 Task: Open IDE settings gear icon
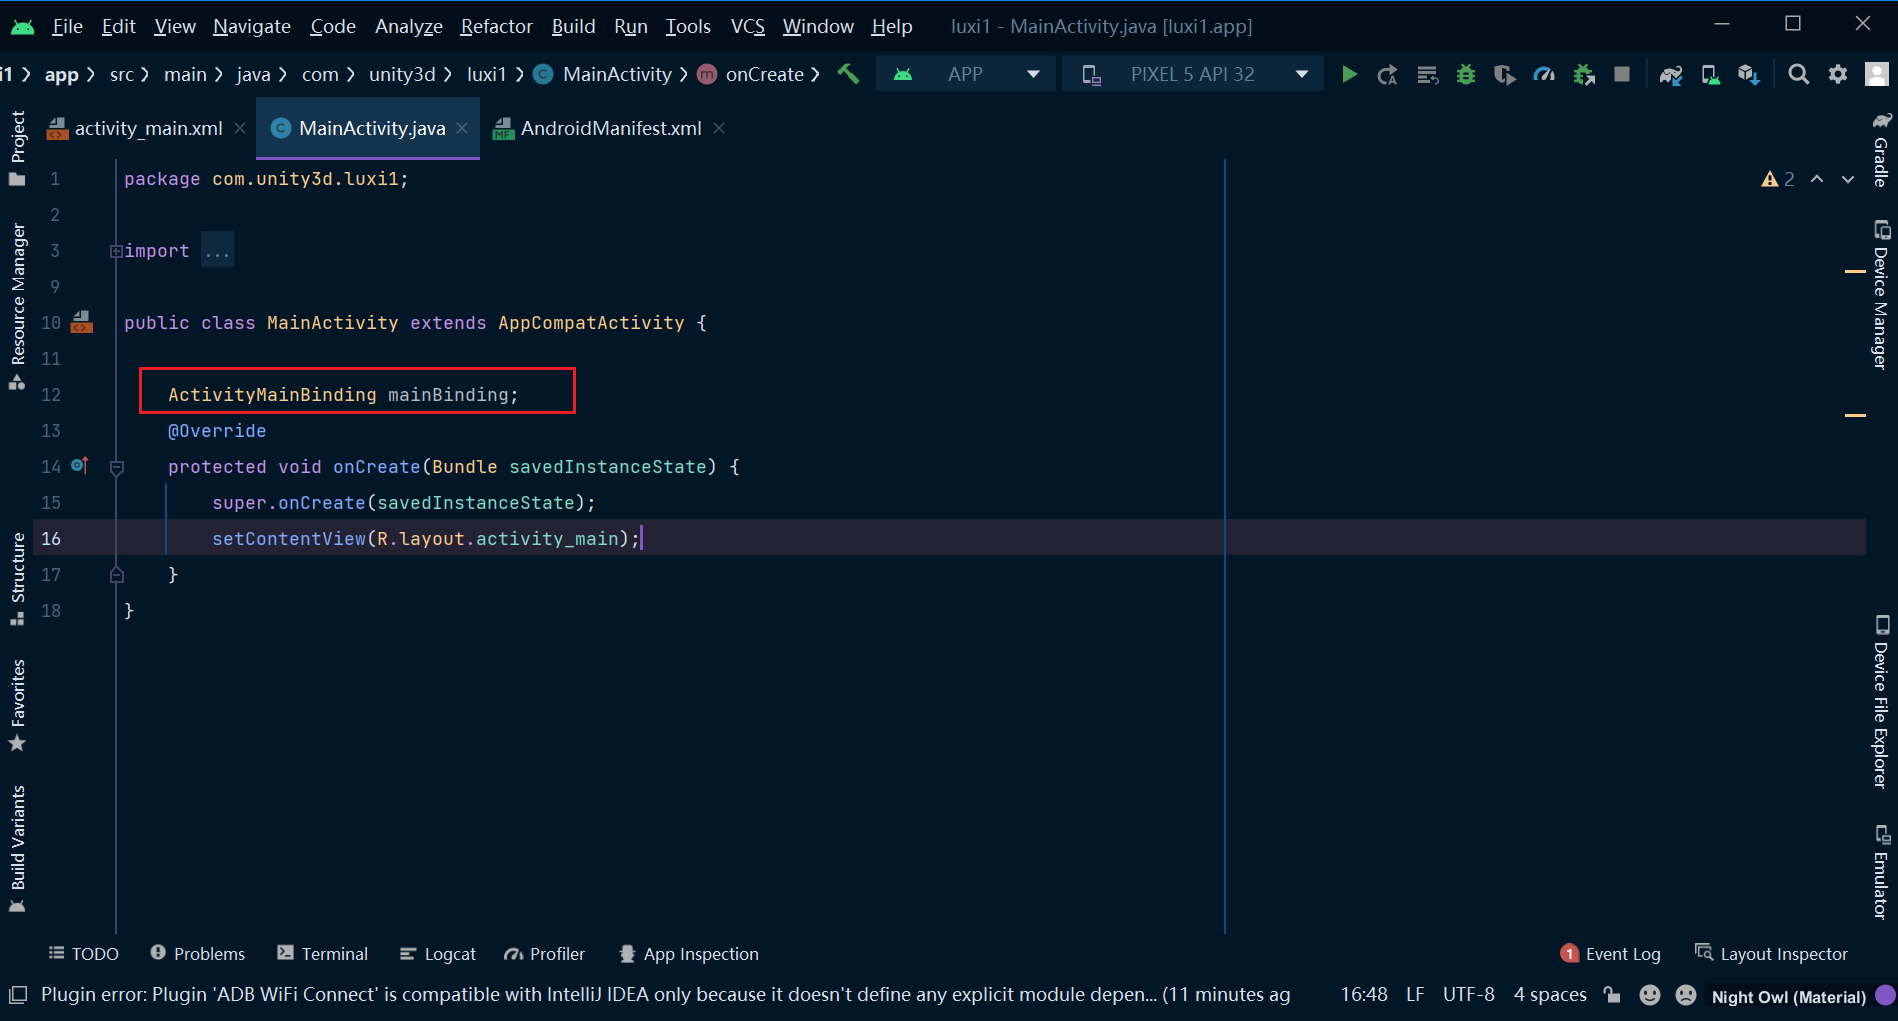point(1838,74)
